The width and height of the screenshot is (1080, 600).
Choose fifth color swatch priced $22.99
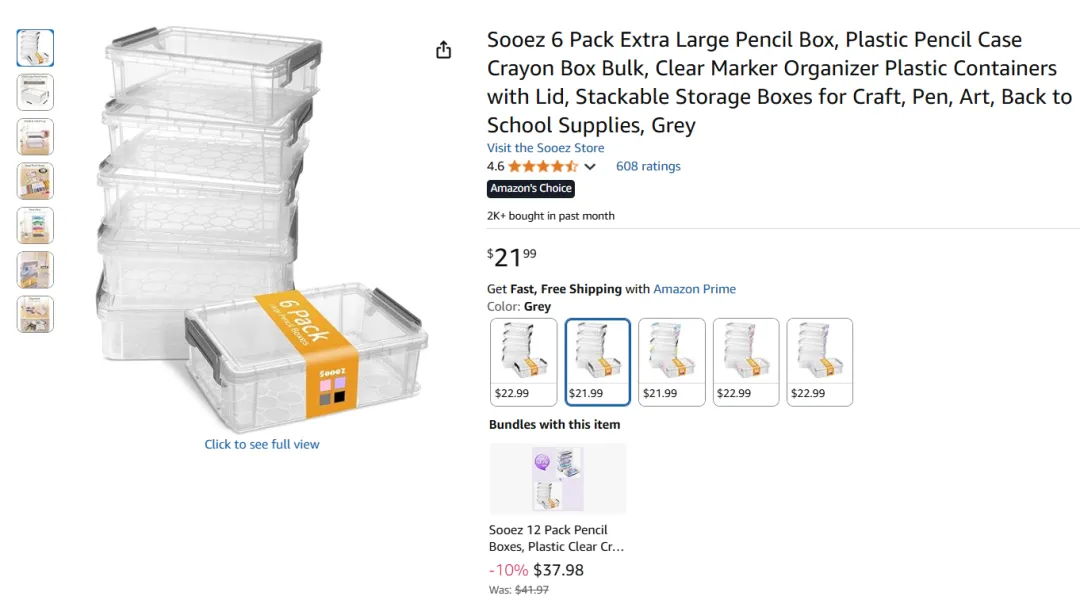pos(820,362)
